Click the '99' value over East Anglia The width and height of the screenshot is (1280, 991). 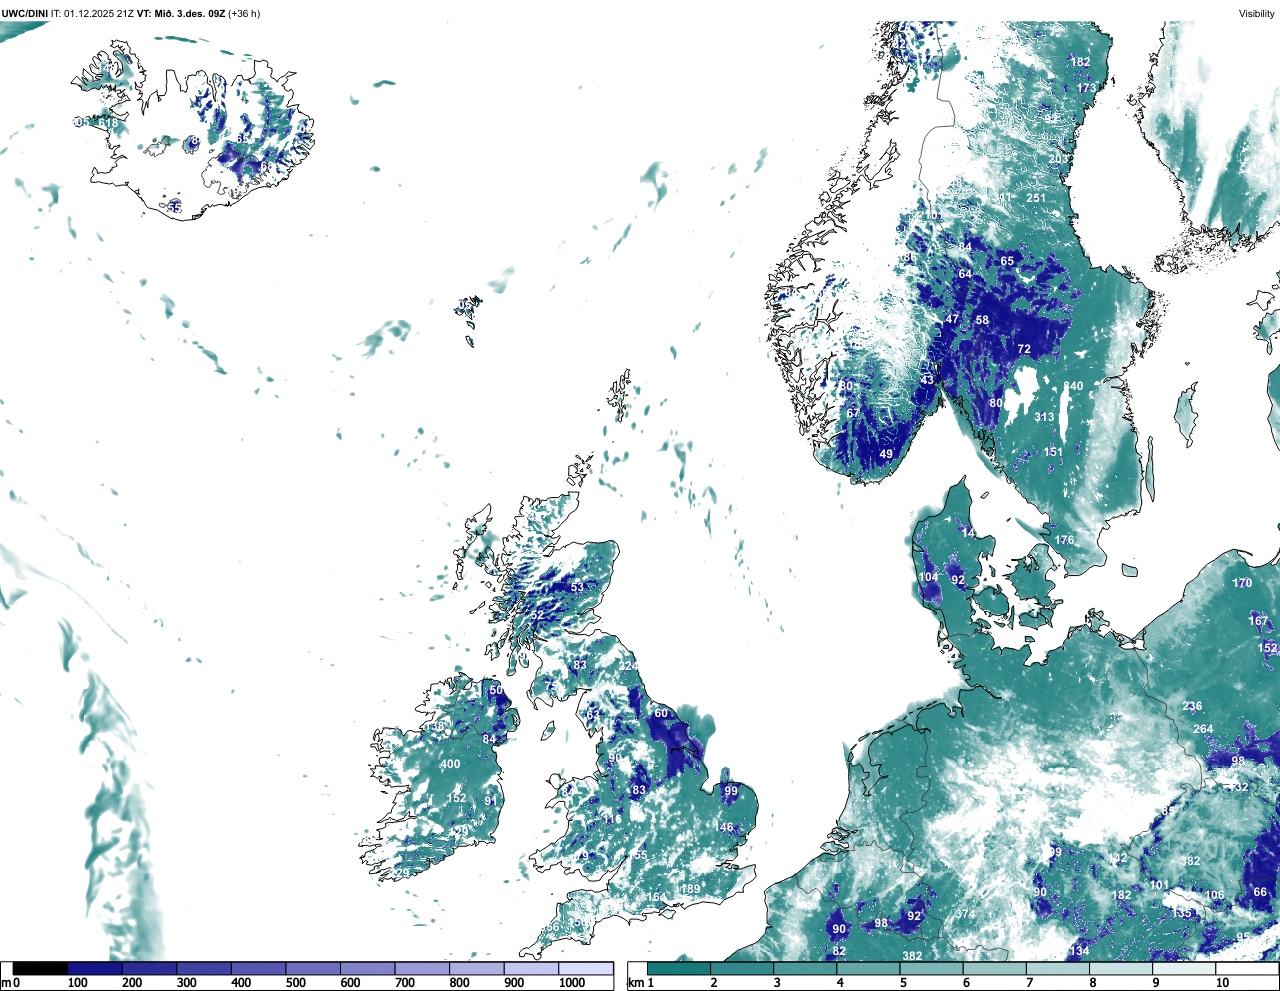point(731,791)
